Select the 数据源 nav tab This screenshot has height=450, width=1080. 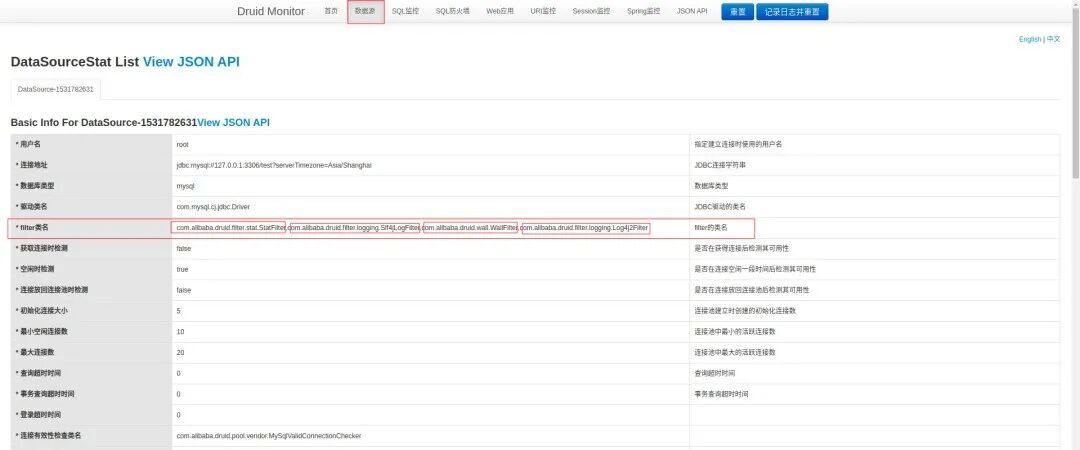[x=366, y=12]
